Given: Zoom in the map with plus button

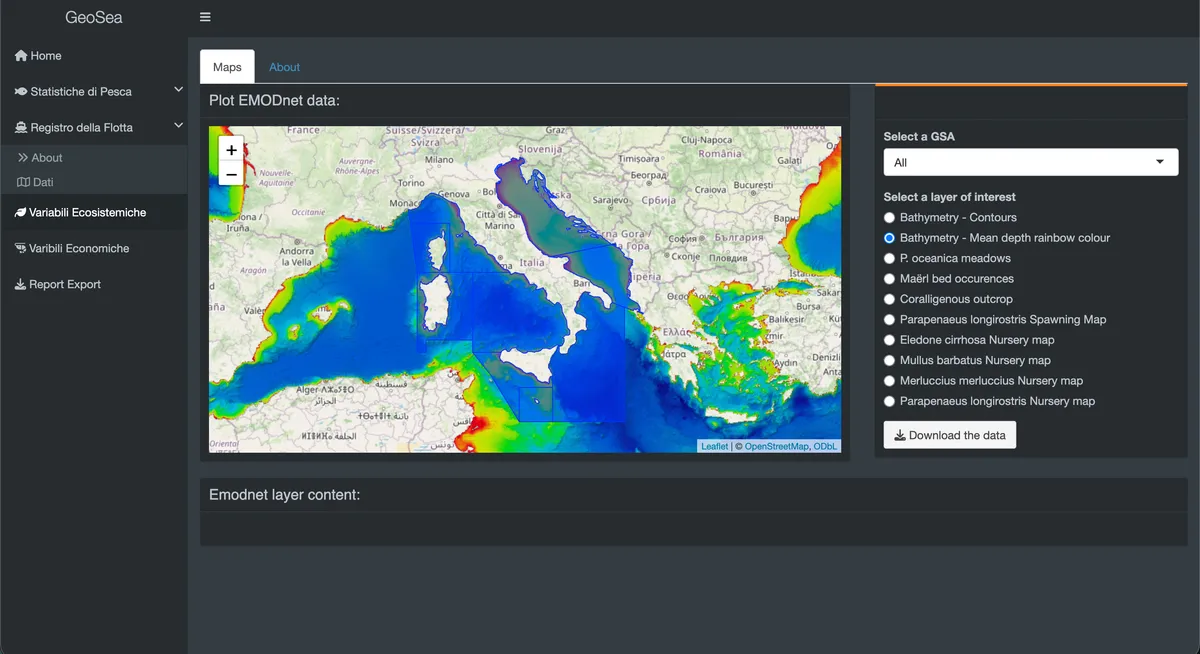Looking at the screenshot, I should tap(231, 150).
